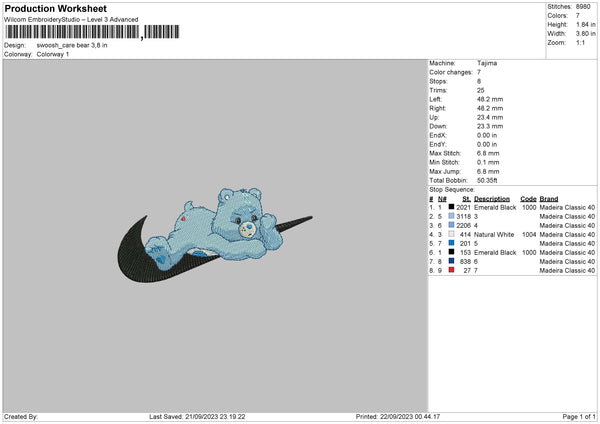Click the 'Page 1 of 1' indicator
This screenshot has width=600, height=424.
pyautogui.click(x=579, y=417)
